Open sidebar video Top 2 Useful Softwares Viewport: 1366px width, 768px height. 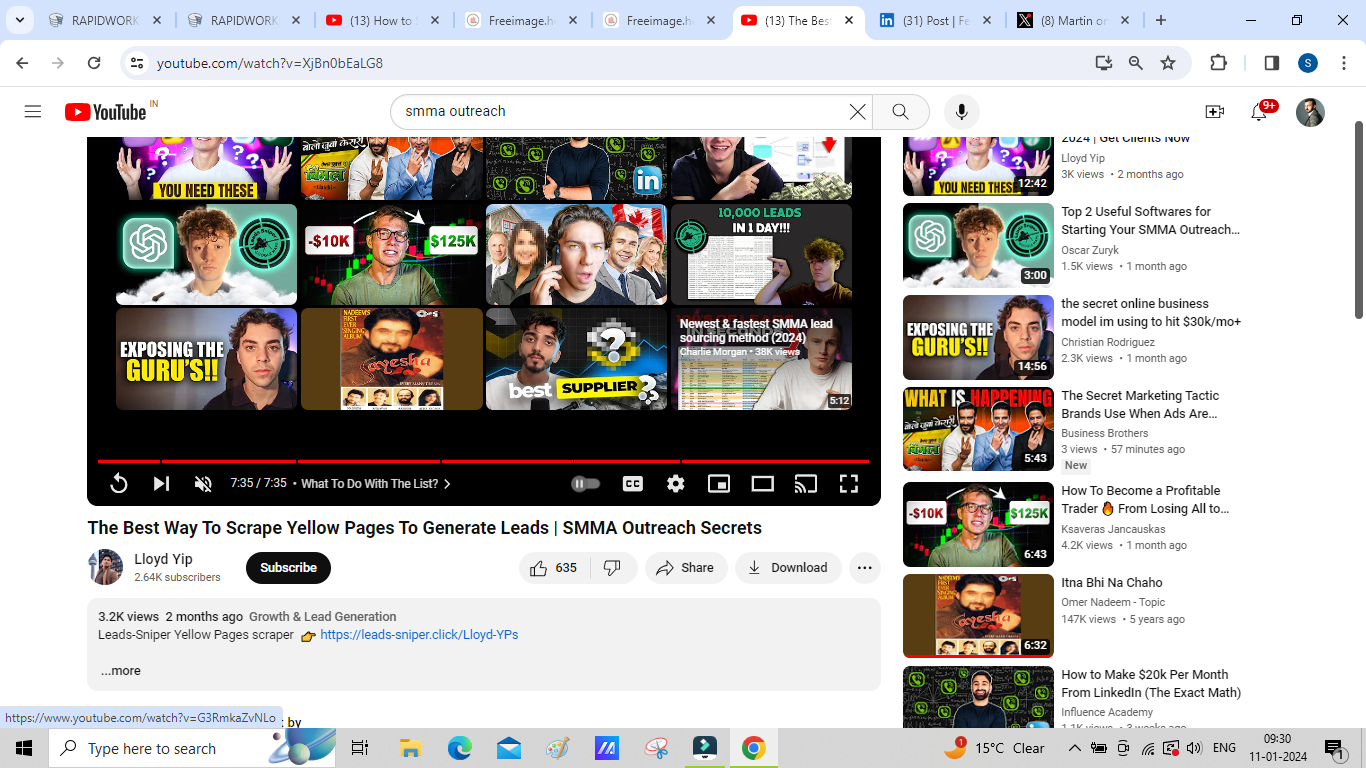click(1150, 221)
